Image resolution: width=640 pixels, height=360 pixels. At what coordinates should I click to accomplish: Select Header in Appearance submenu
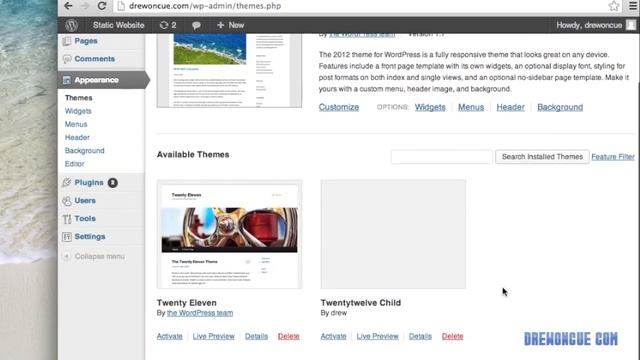[x=77, y=138]
